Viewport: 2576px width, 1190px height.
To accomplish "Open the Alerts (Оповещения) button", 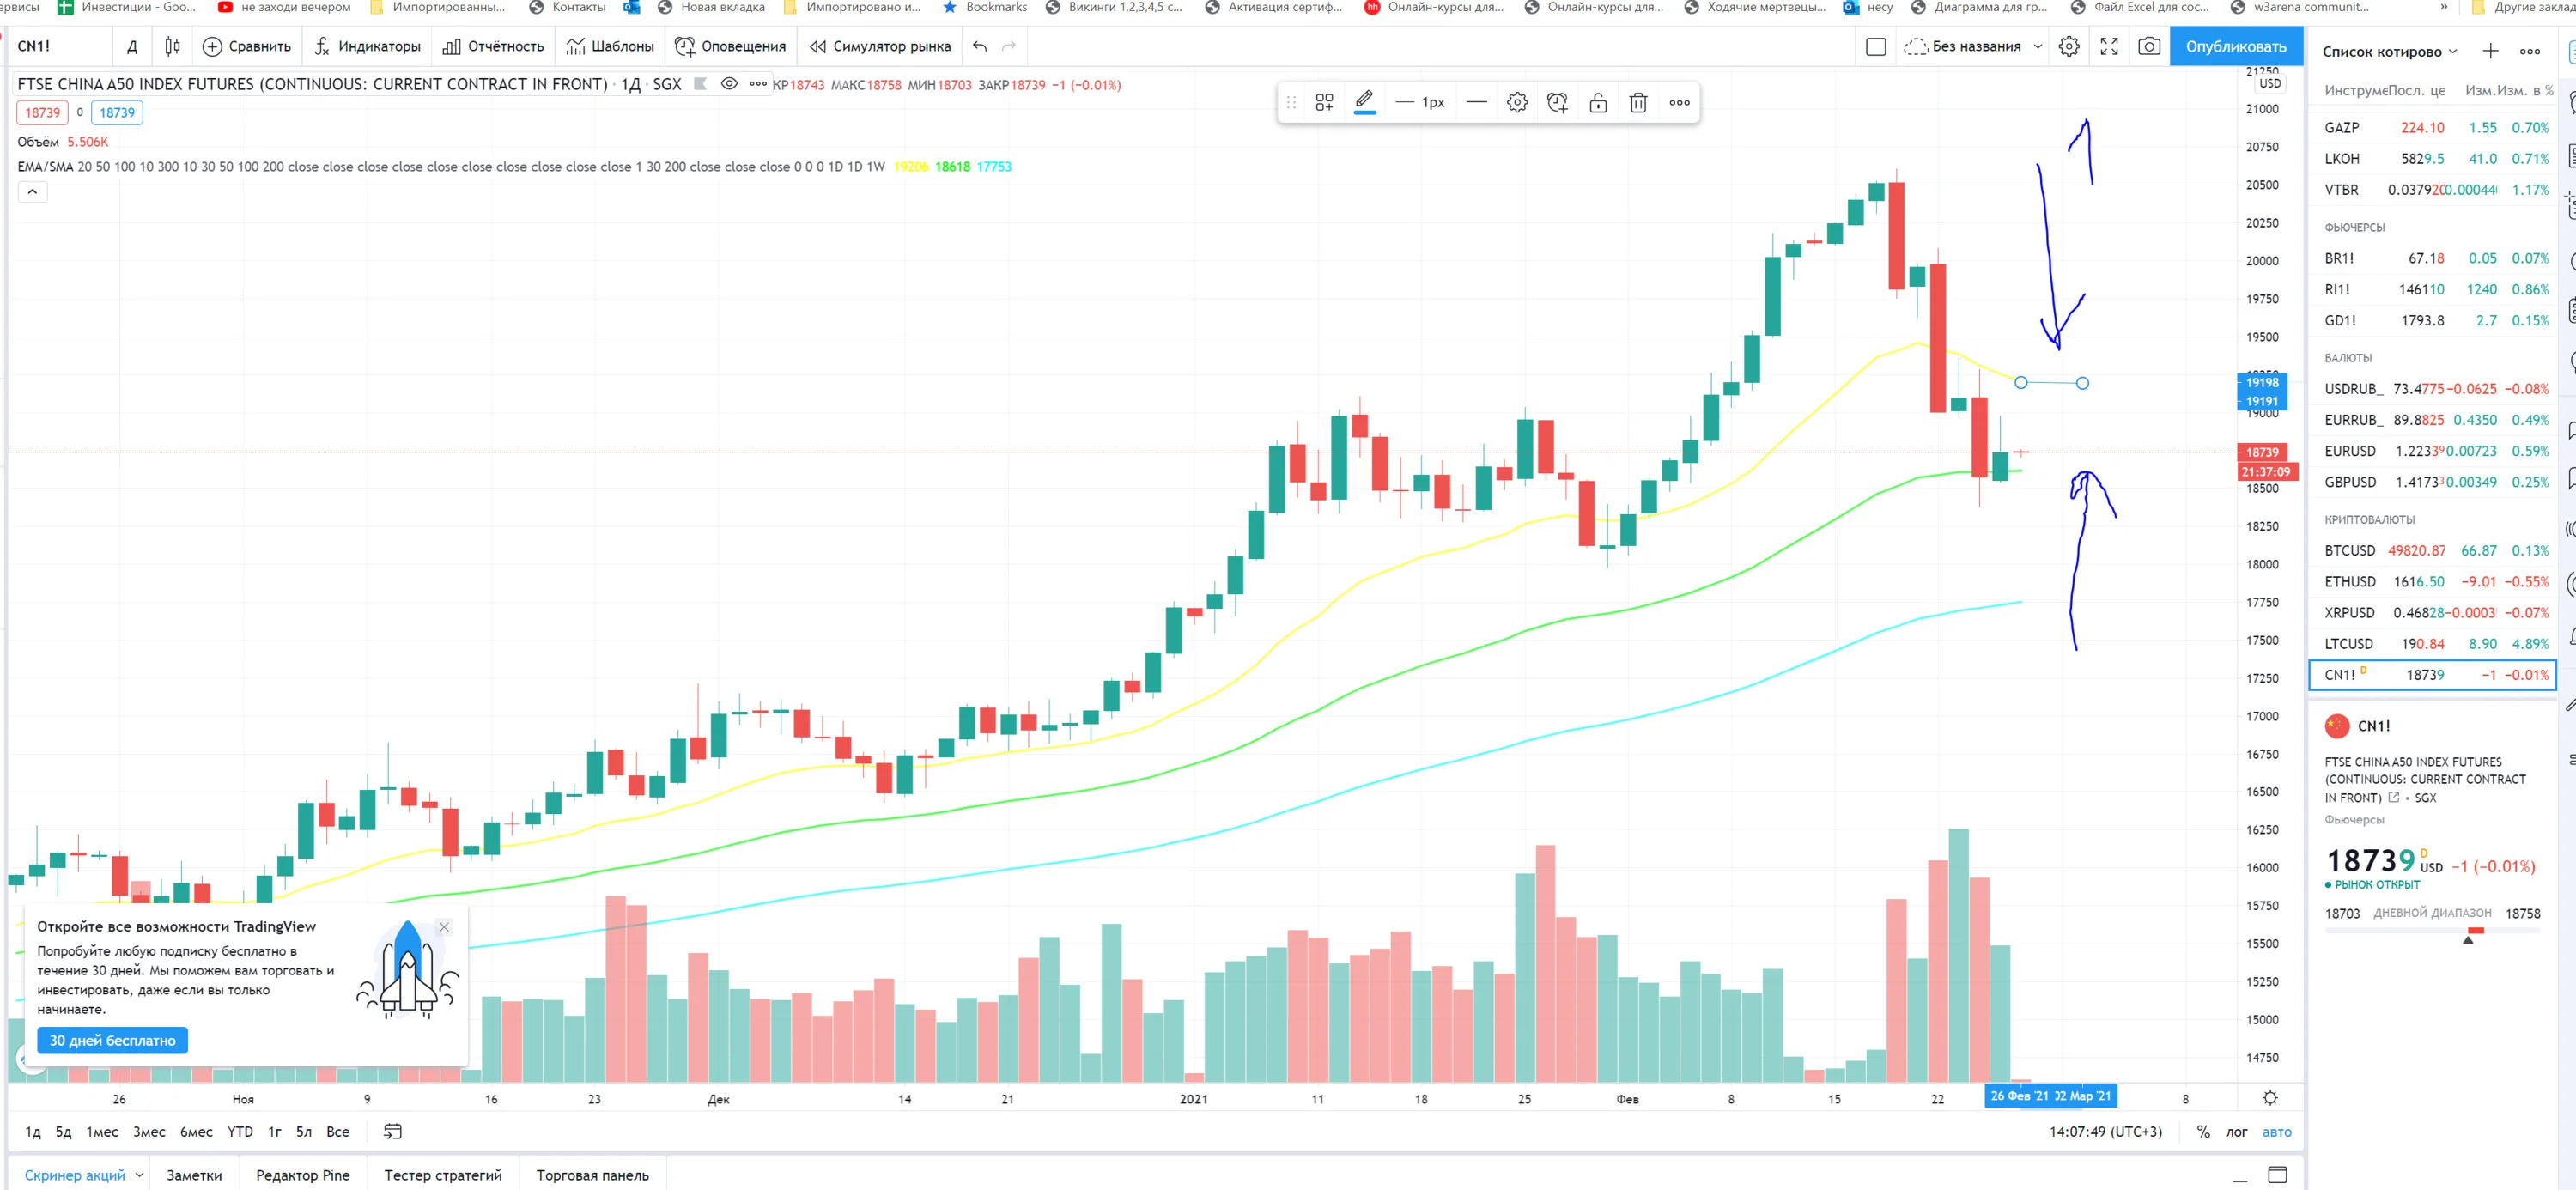I will (730, 46).
